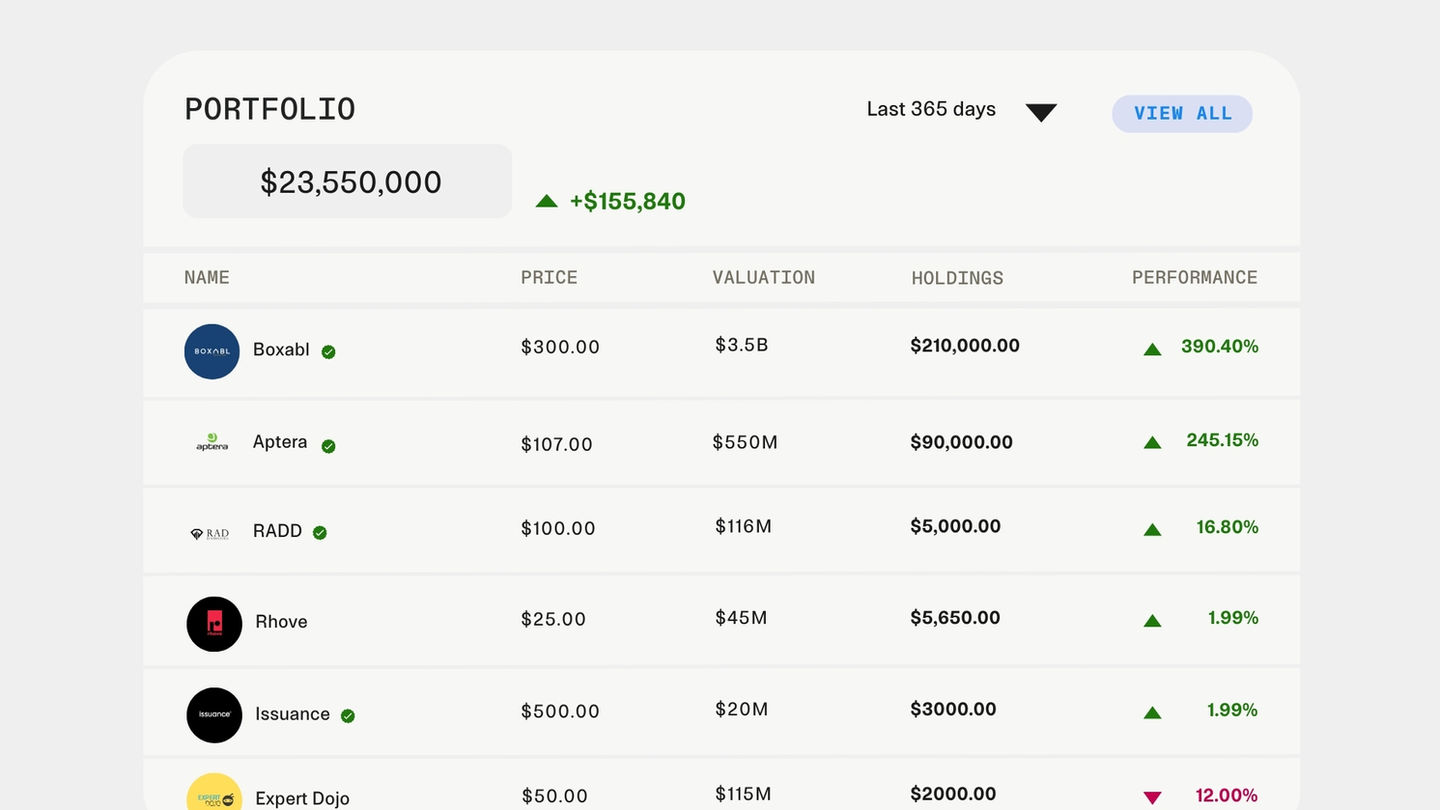Click the verified badge beside RADD

pos(320,533)
